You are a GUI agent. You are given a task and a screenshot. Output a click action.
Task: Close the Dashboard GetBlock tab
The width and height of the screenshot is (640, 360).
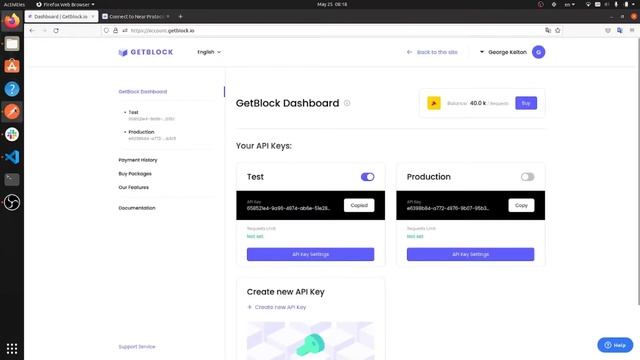pos(93,16)
